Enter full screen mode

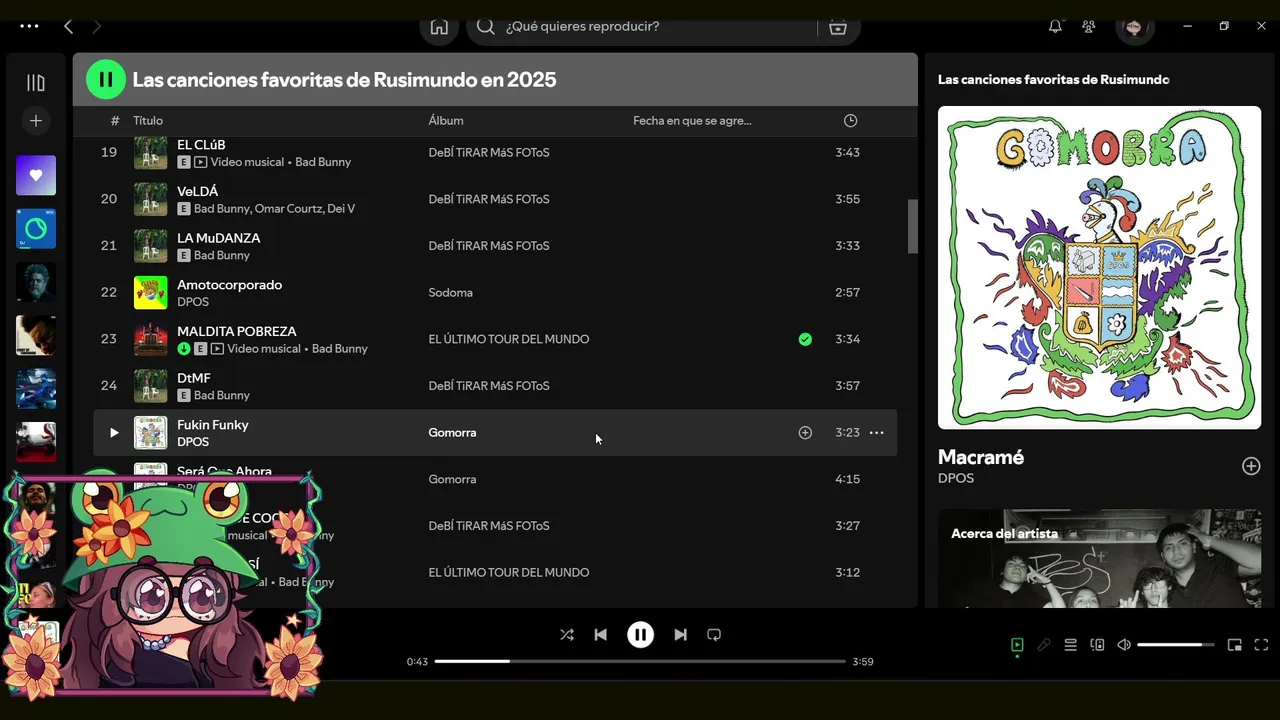1261,645
